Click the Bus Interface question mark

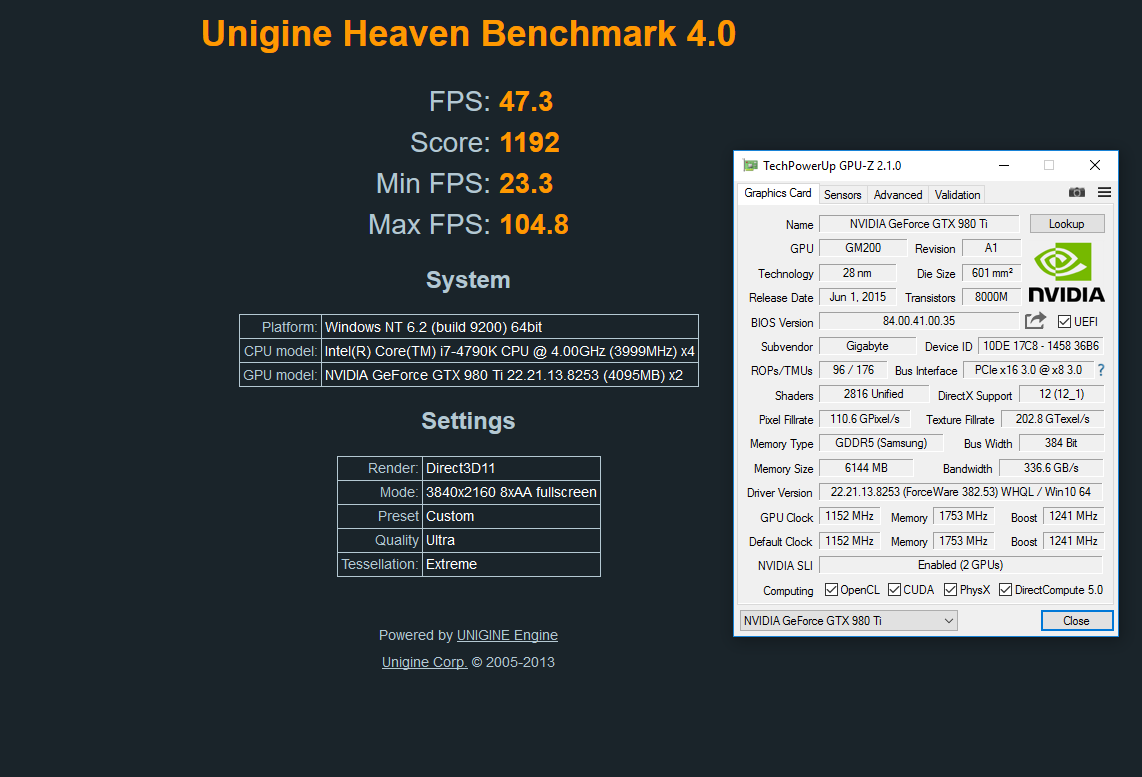point(1101,370)
